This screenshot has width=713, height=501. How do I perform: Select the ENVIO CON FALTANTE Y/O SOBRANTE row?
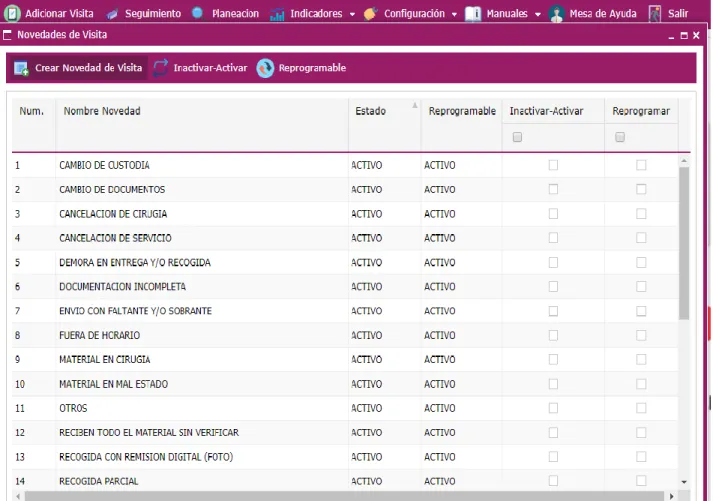(345, 311)
